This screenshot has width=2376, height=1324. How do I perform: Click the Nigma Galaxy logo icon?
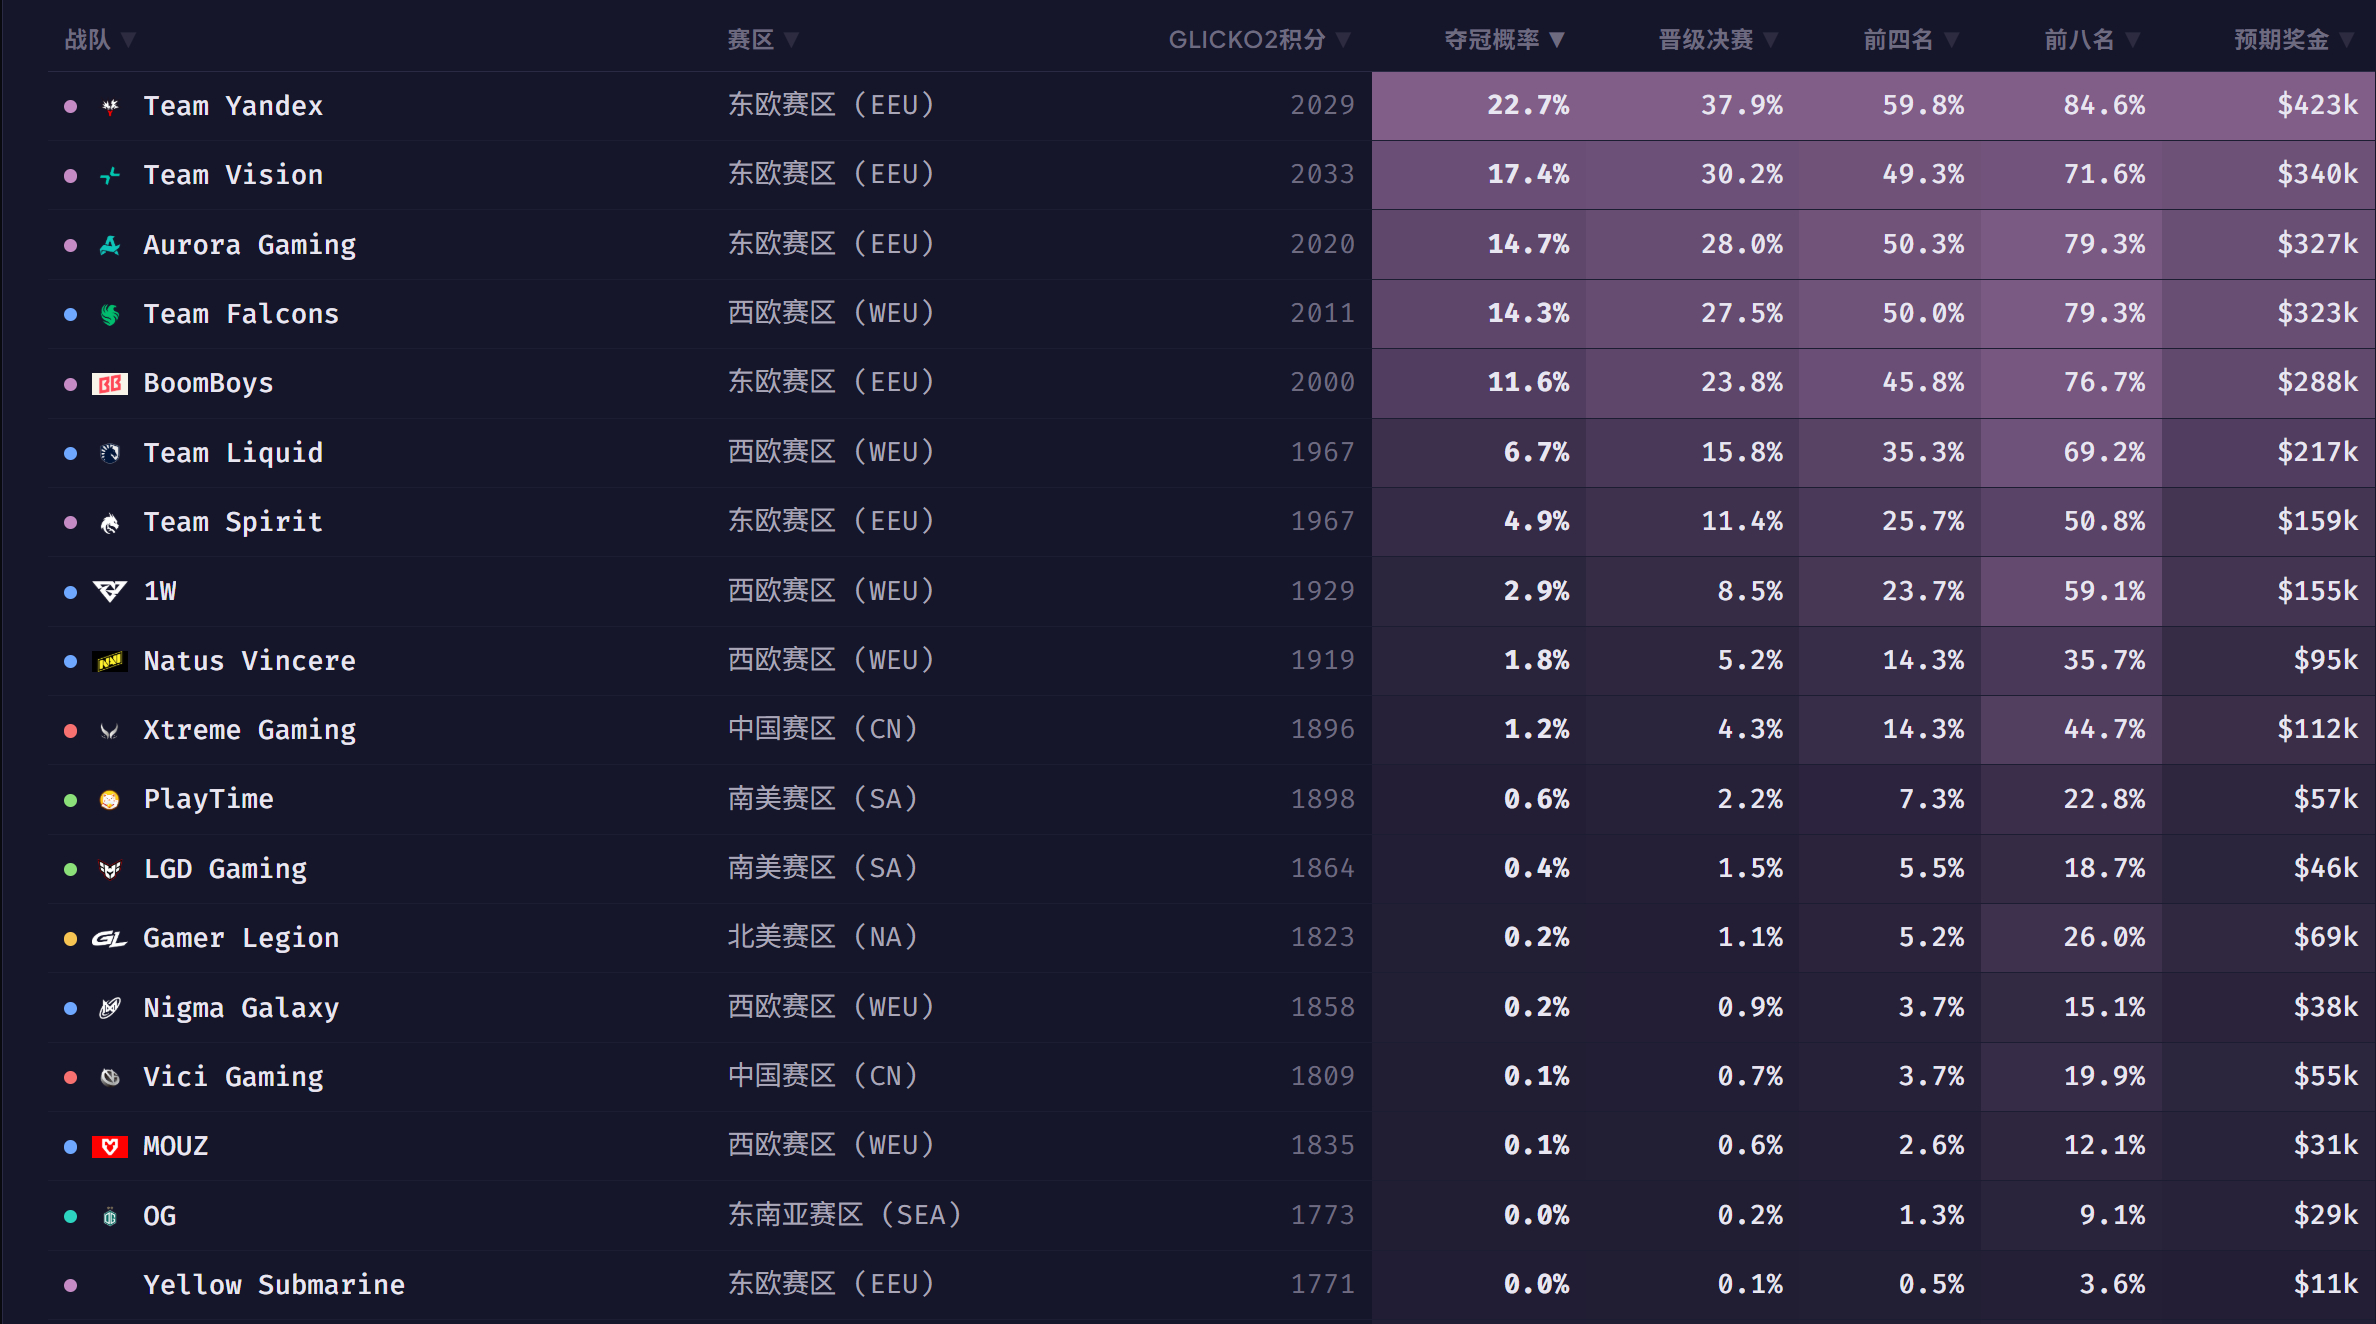pyautogui.click(x=110, y=1008)
